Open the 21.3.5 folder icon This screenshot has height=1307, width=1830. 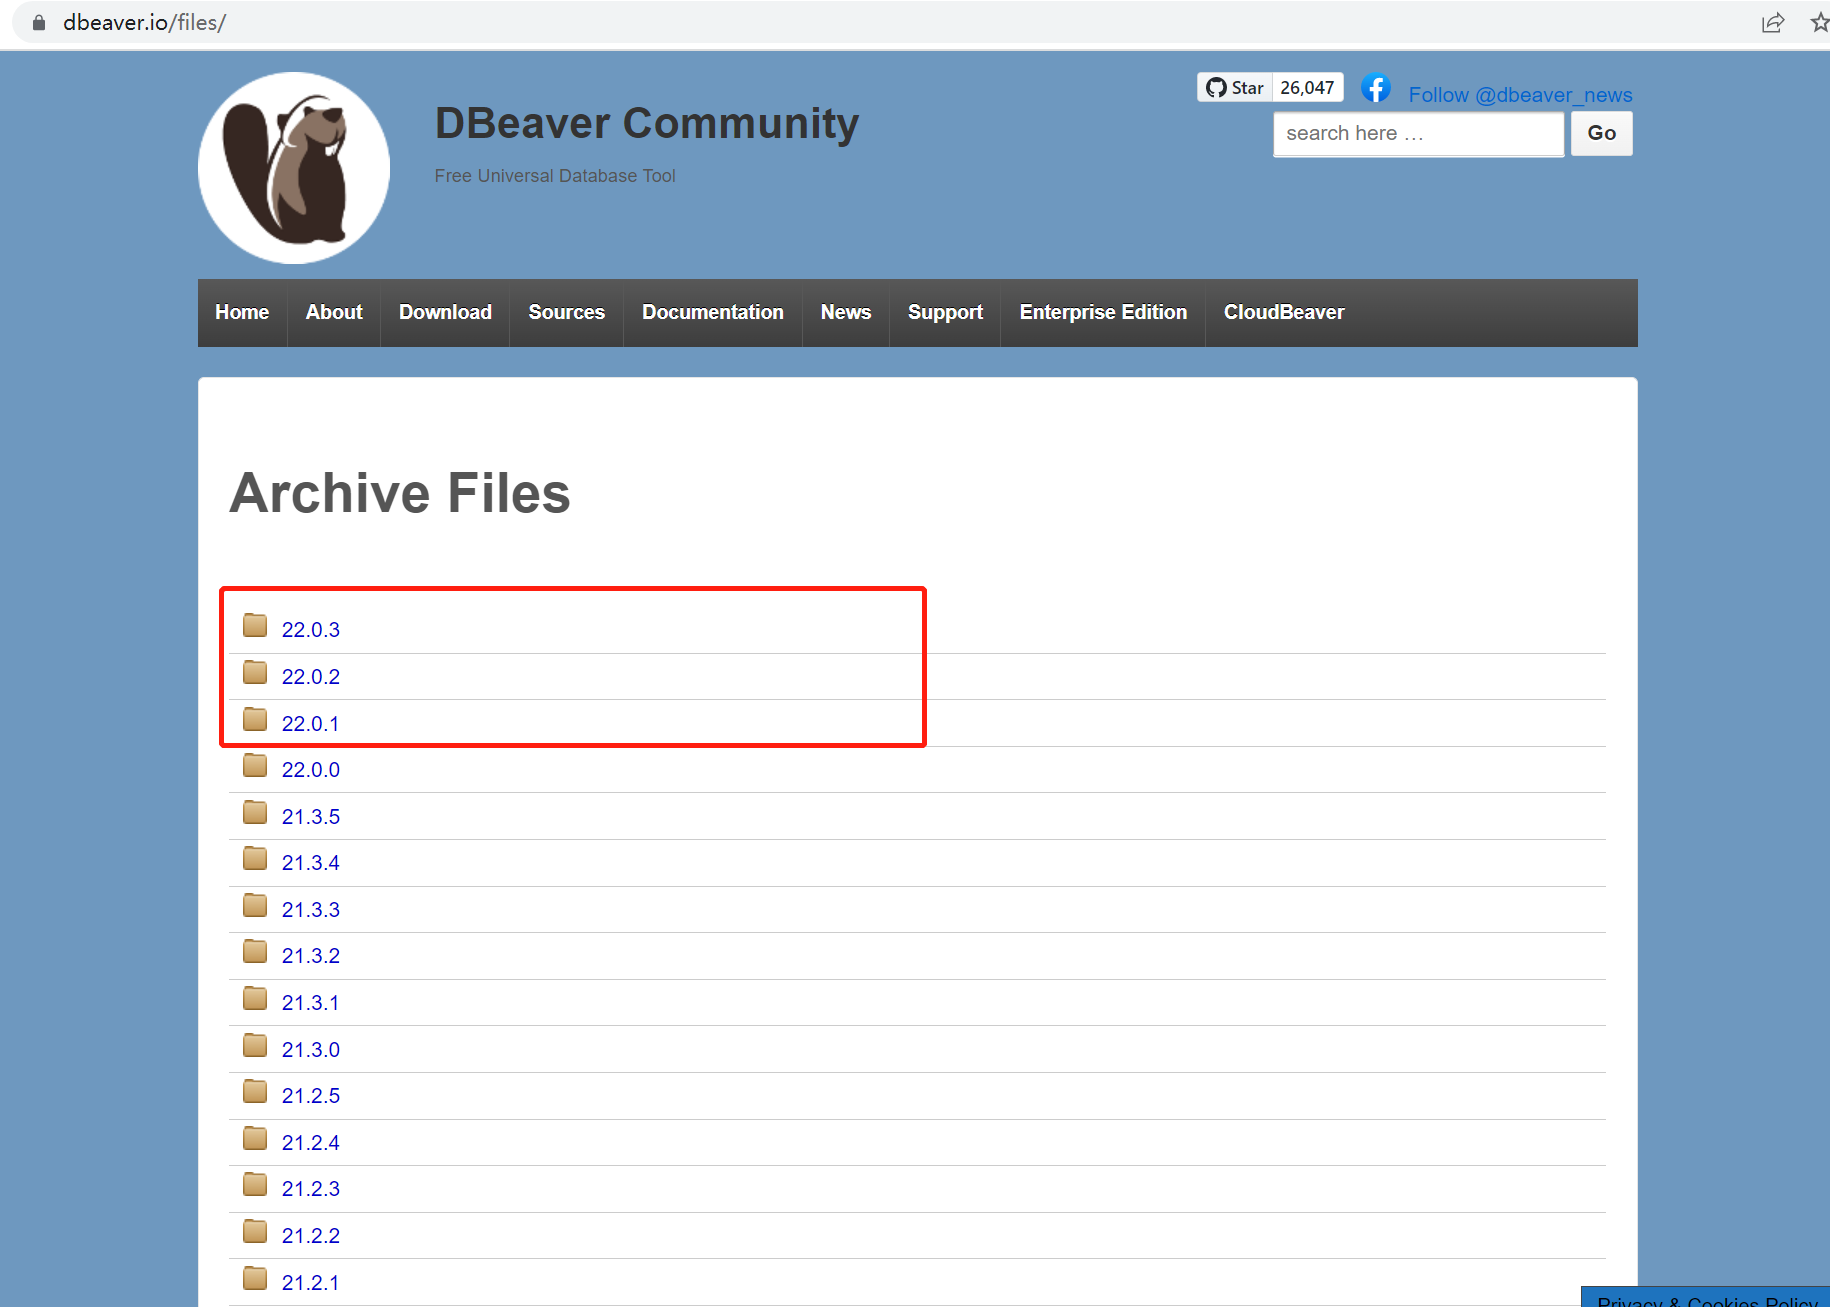click(x=254, y=812)
